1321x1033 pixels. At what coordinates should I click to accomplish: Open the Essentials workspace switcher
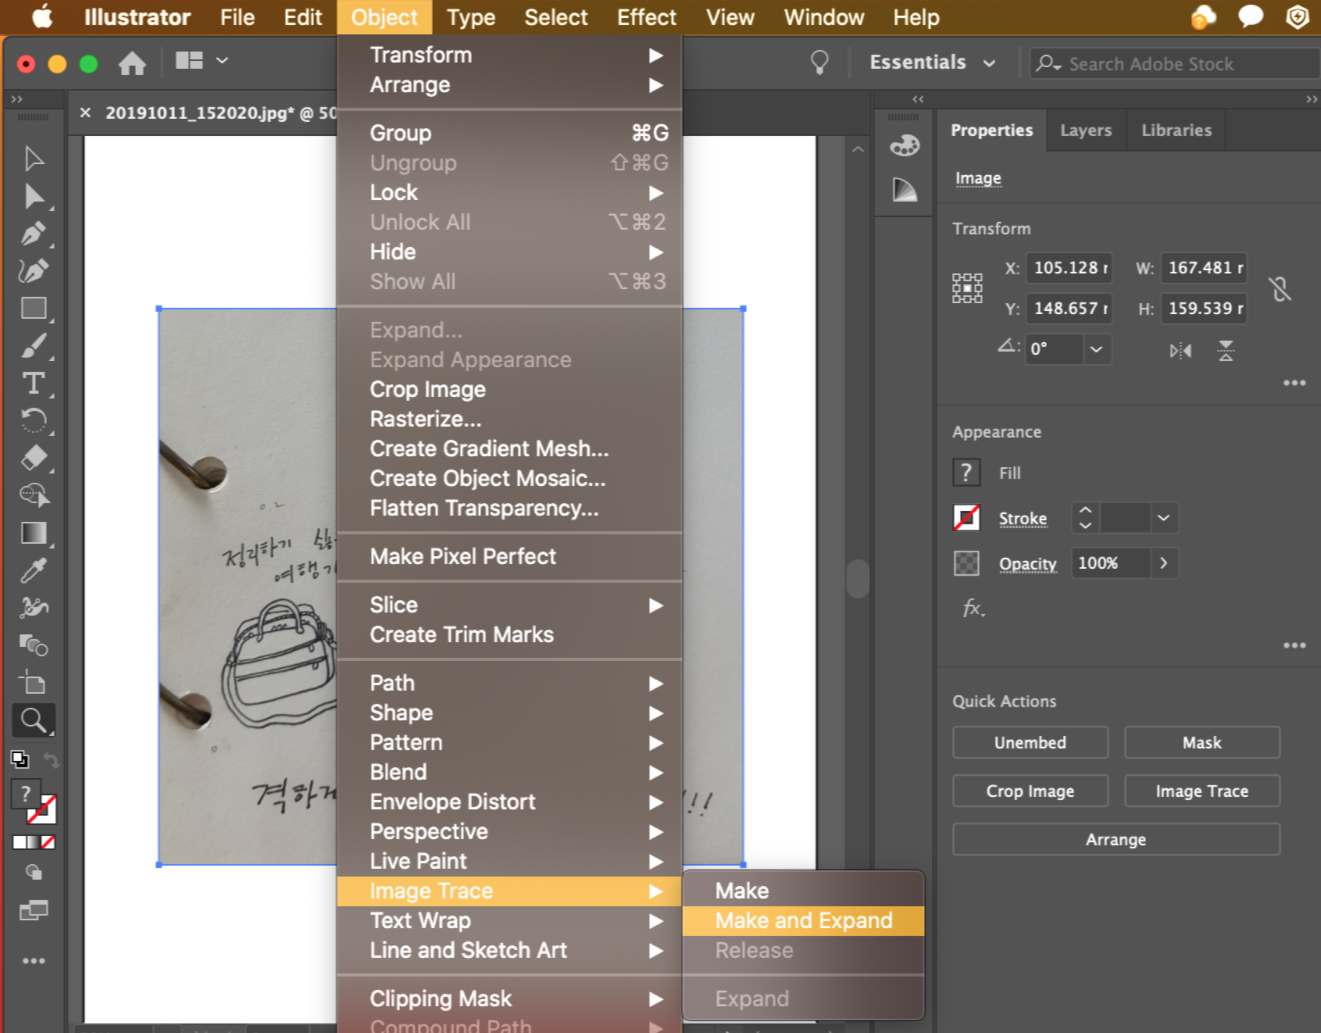[x=932, y=62]
